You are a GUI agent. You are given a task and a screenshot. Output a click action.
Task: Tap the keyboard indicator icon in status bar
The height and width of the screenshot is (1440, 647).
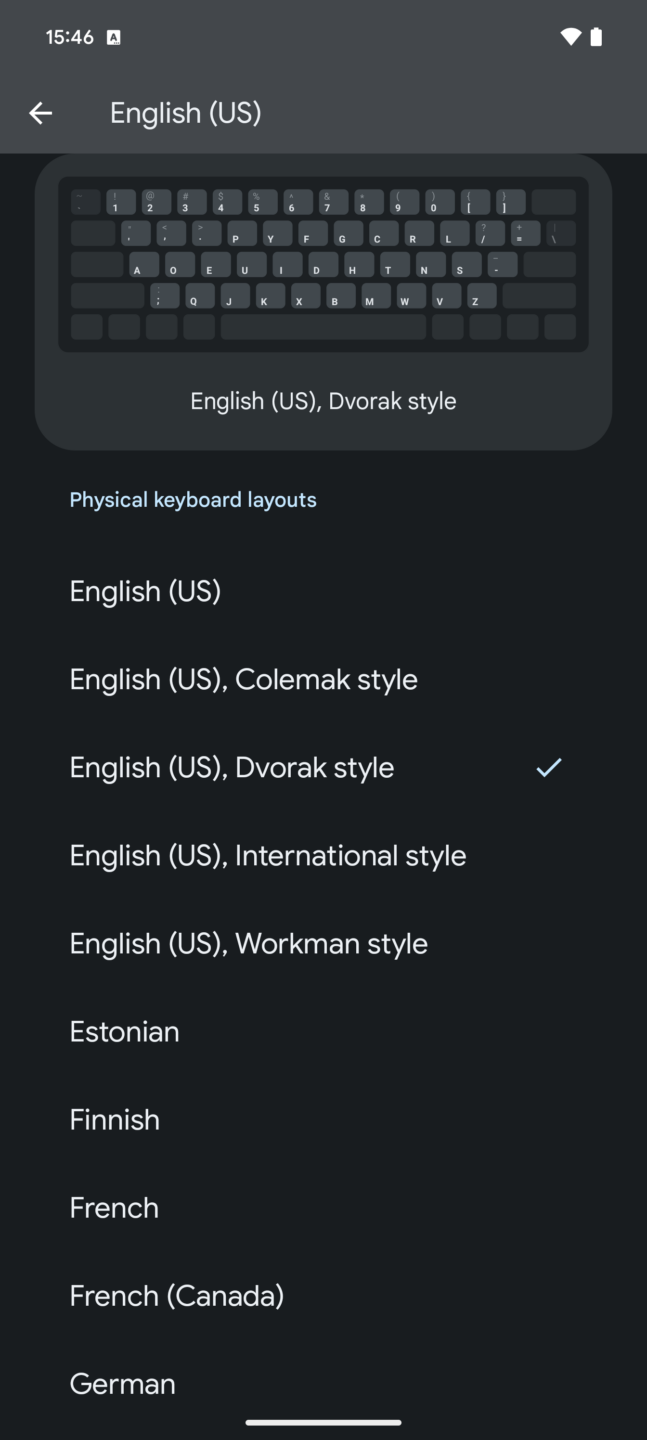(x=113, y=38)
